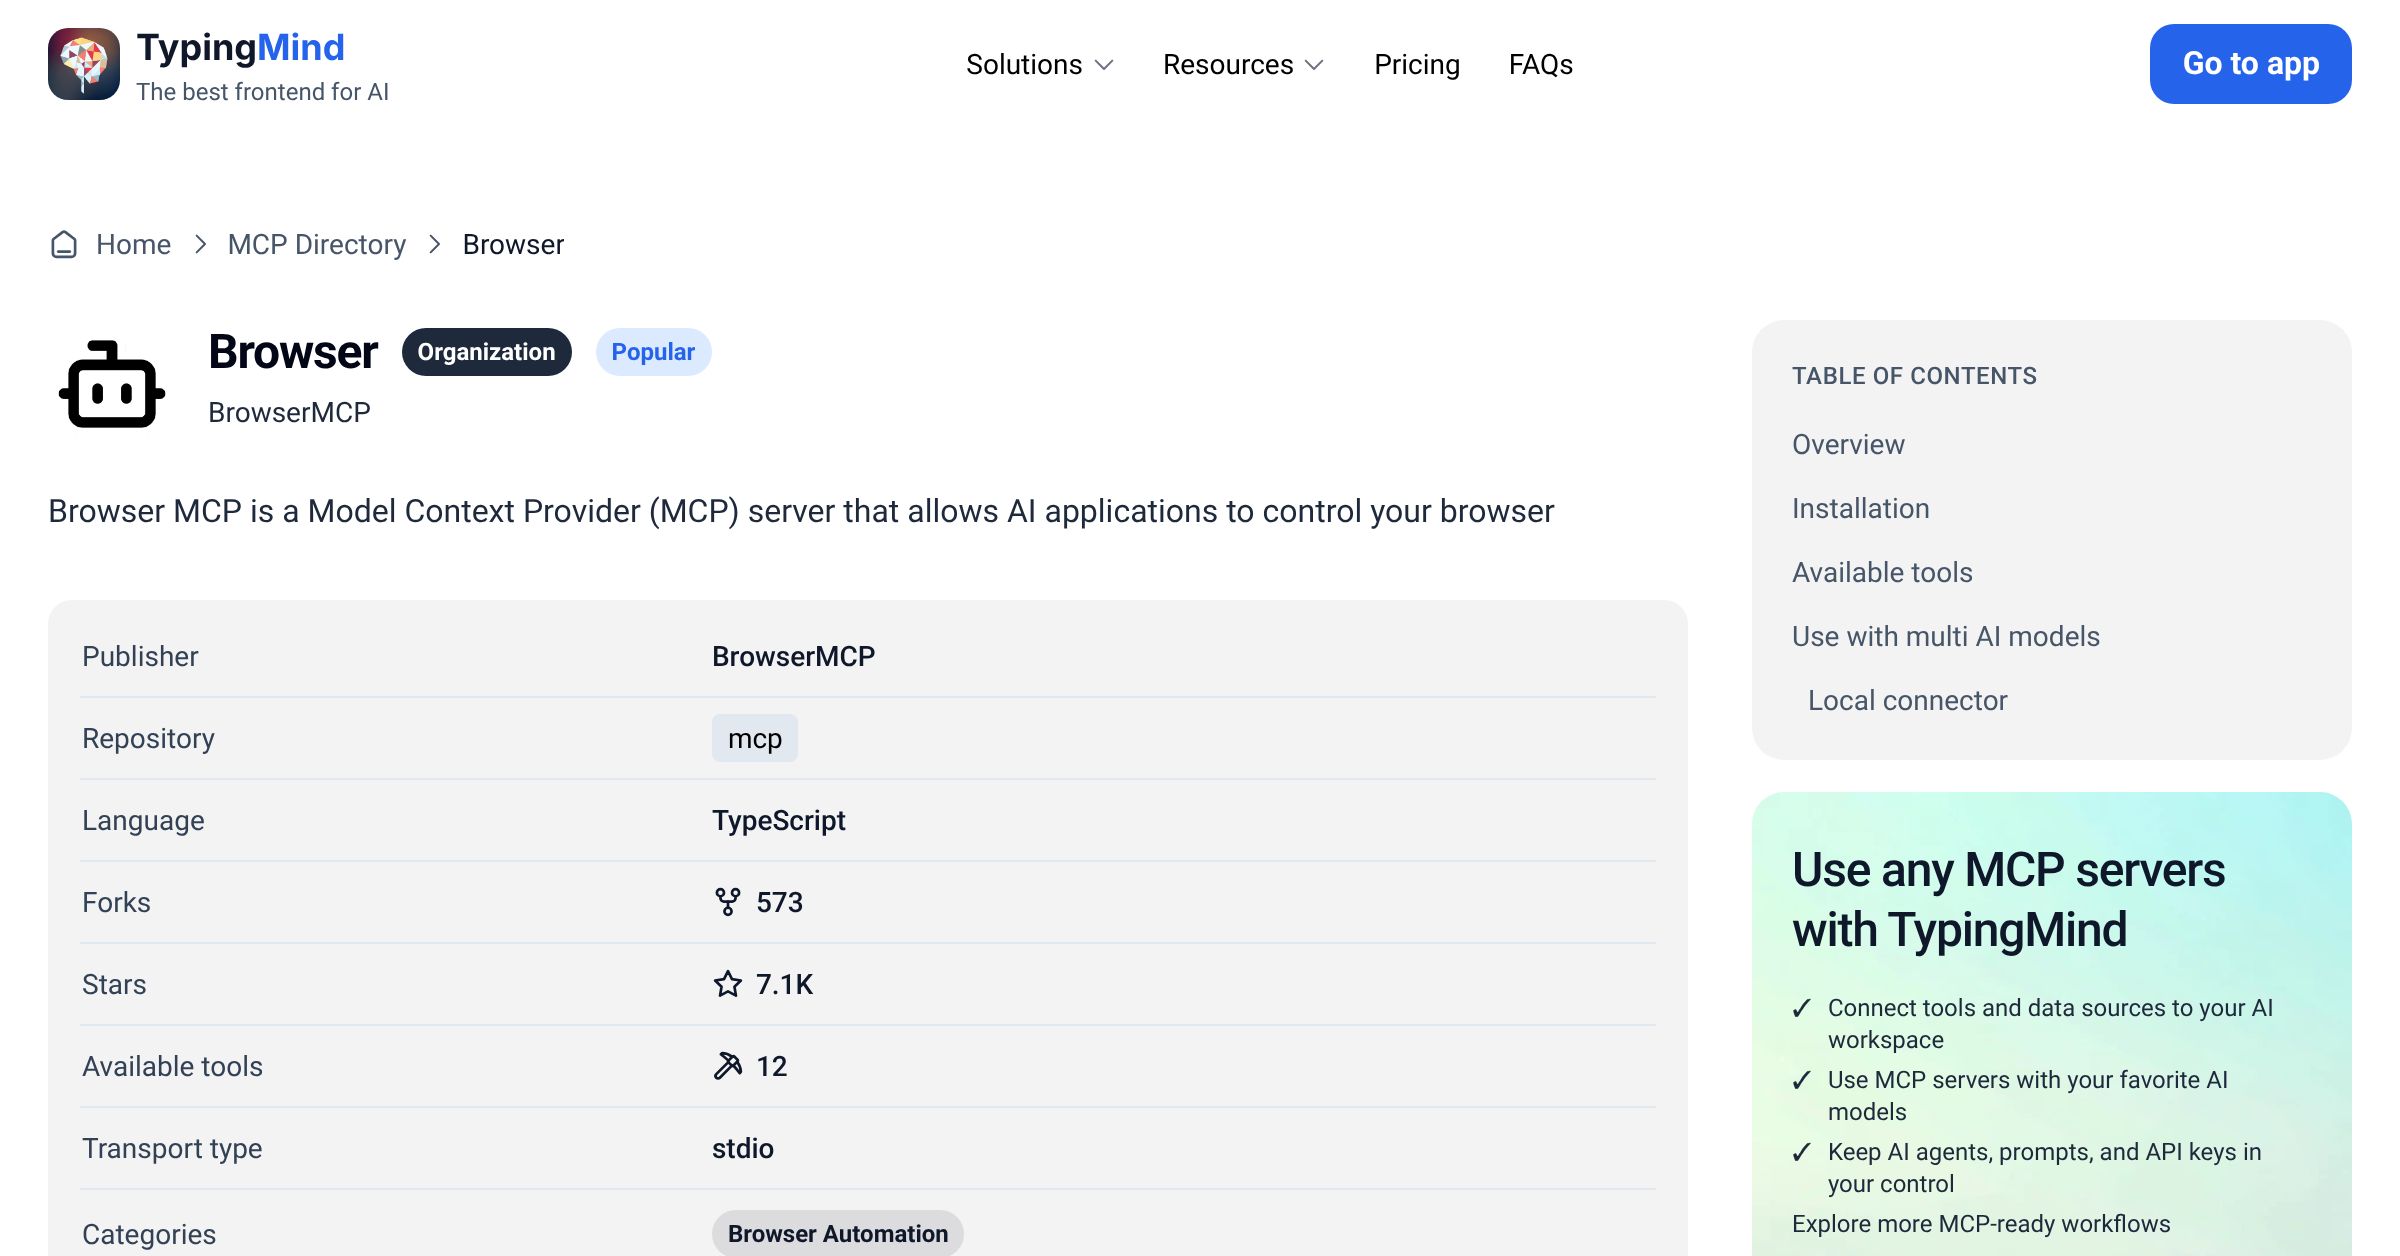Click the Home breadcrumb house icon

click(x=64, y=244)
